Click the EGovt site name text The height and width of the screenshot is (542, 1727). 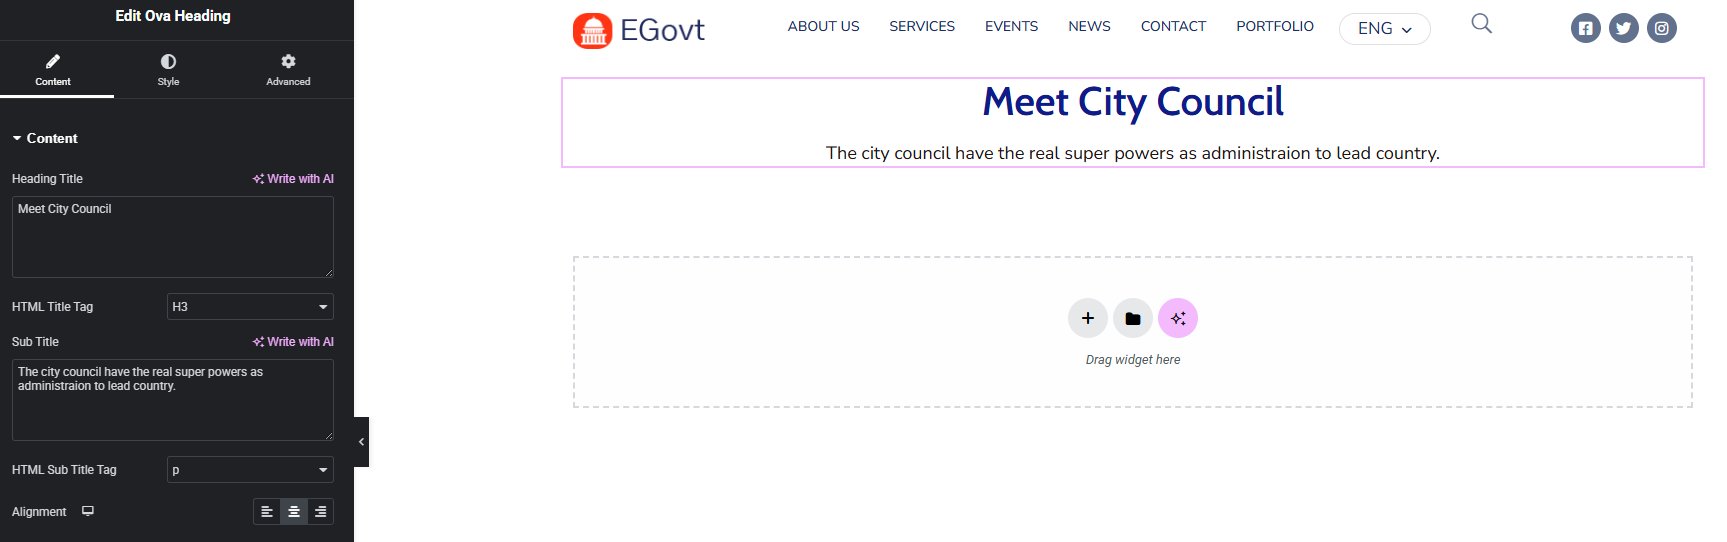[662, 30]
